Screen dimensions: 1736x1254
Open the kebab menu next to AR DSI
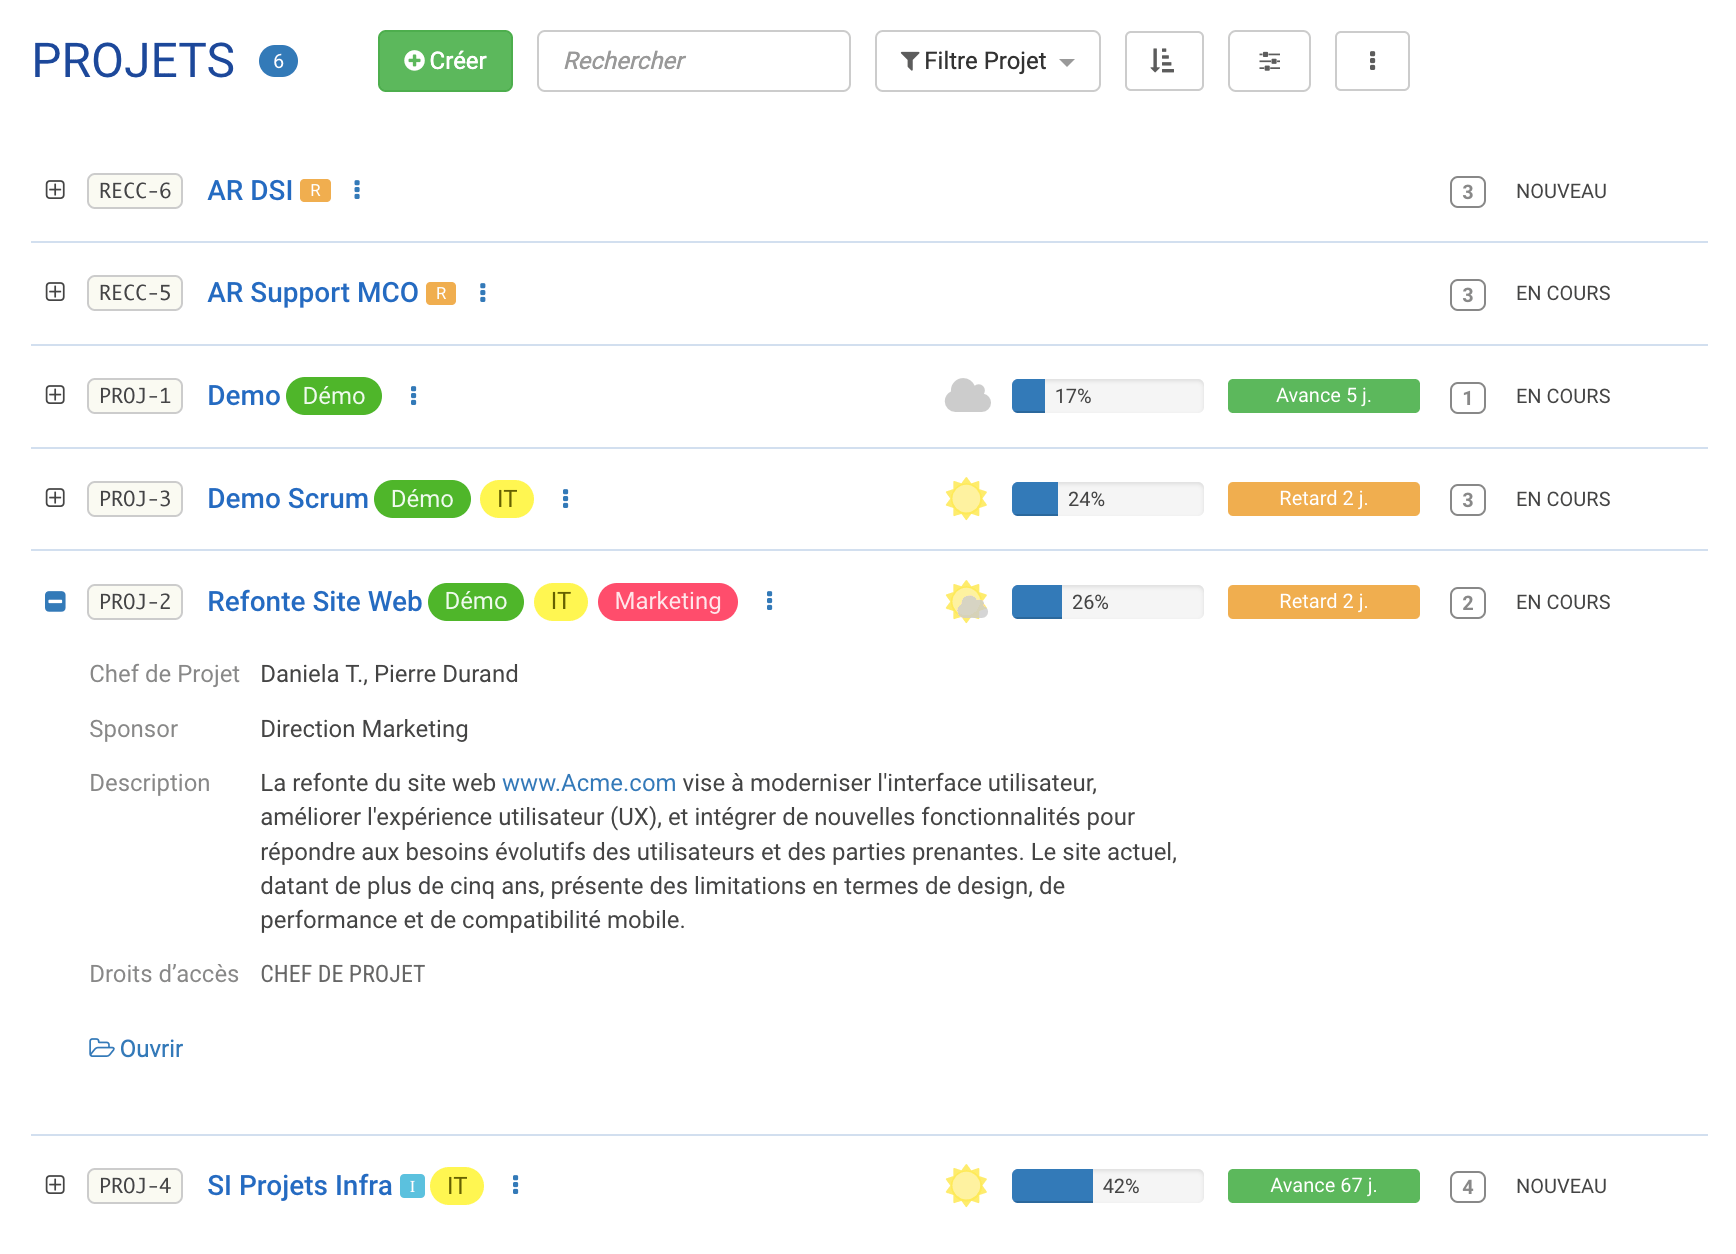coord(357,190)
